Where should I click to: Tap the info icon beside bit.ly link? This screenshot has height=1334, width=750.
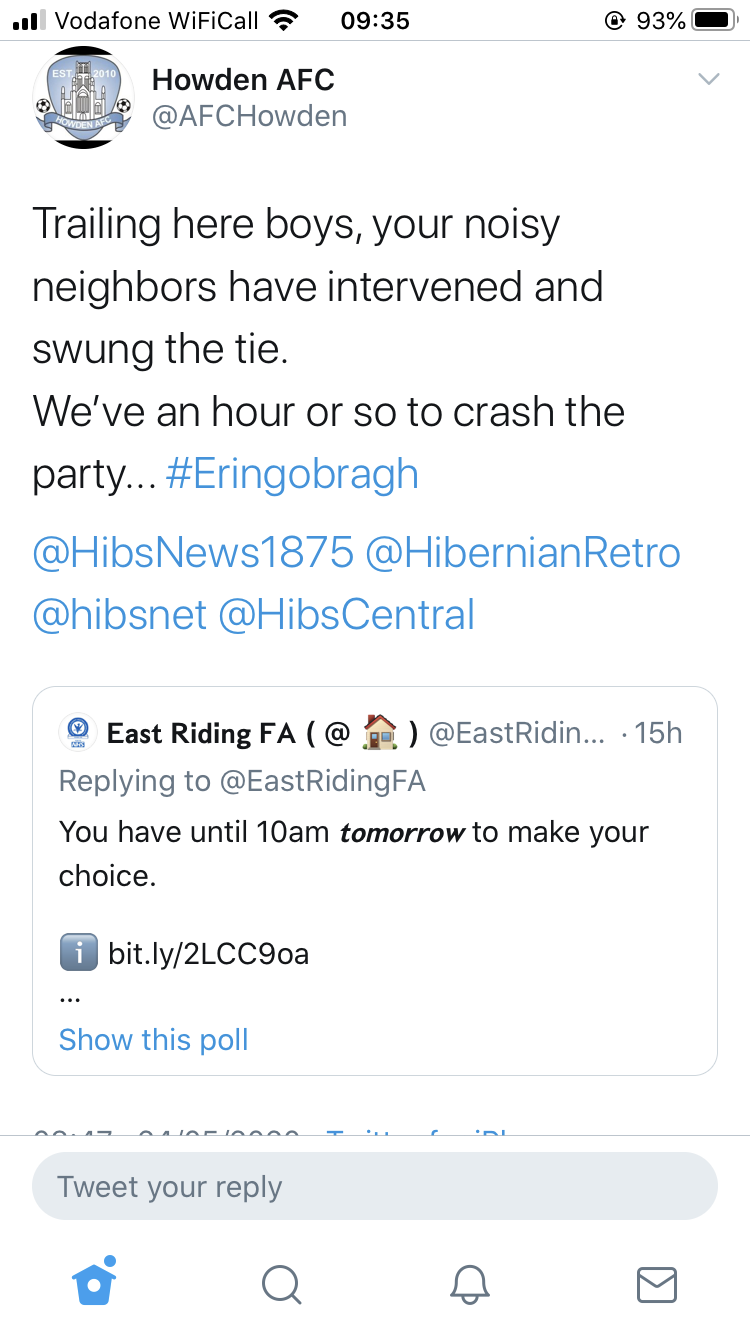(79, 953)
